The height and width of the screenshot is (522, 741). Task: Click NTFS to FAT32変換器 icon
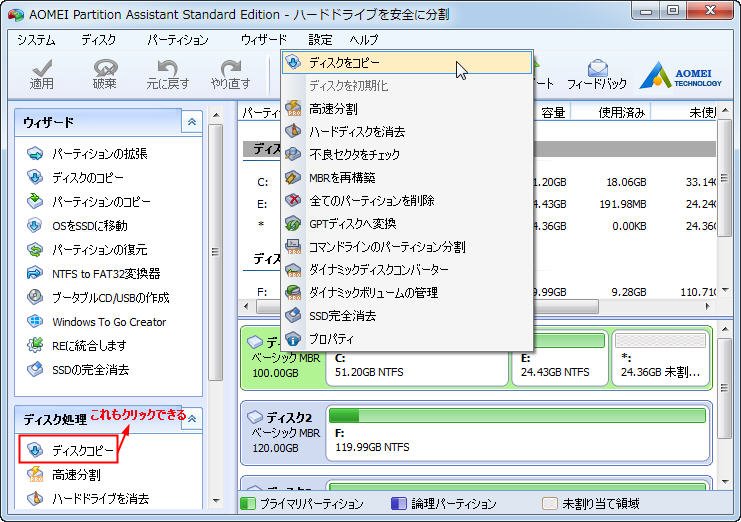[35, 273]
